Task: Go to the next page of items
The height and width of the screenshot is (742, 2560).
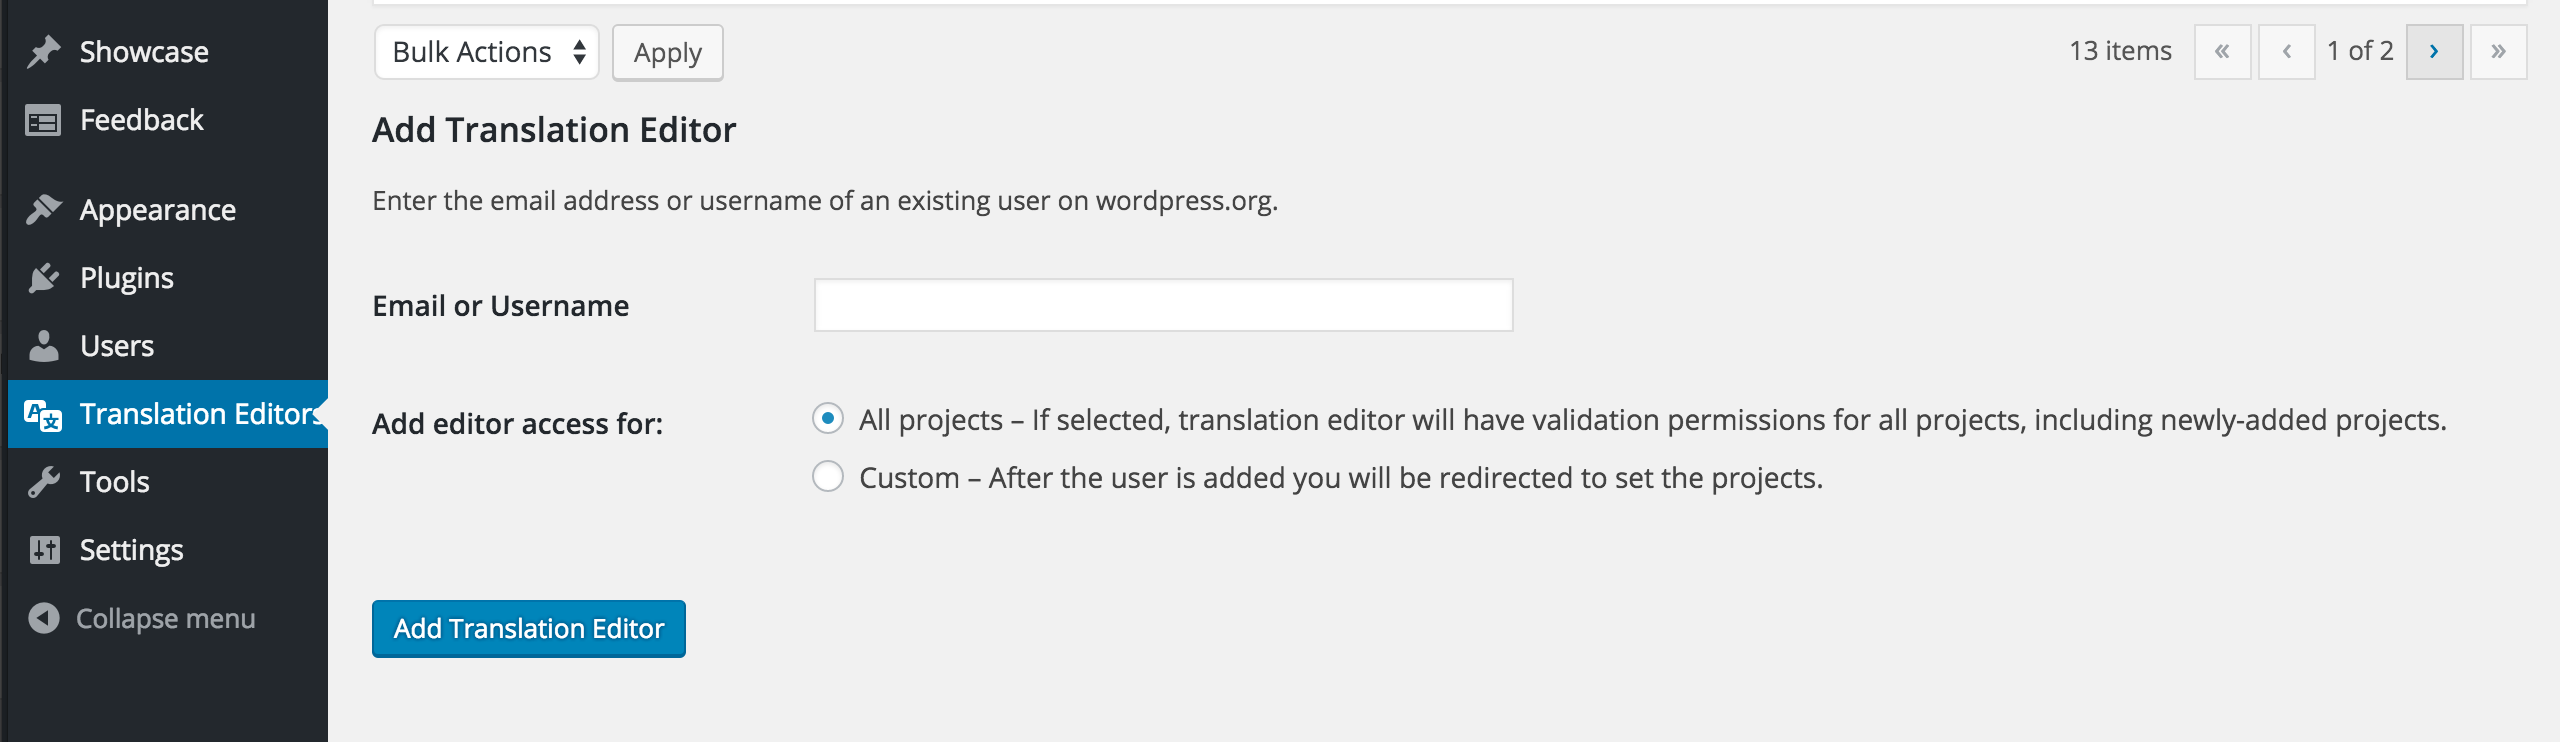Action: [x=2433, y=52]
